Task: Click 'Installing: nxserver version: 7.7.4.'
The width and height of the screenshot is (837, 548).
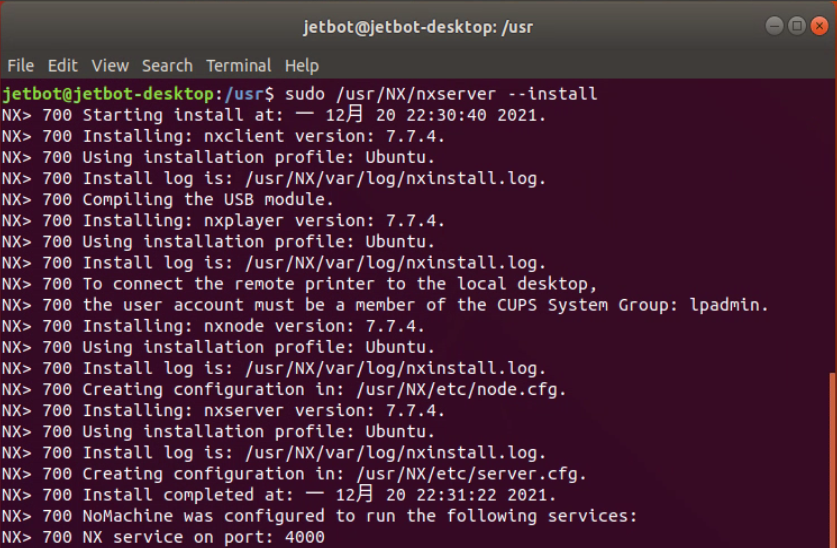Action: (263, 410)
